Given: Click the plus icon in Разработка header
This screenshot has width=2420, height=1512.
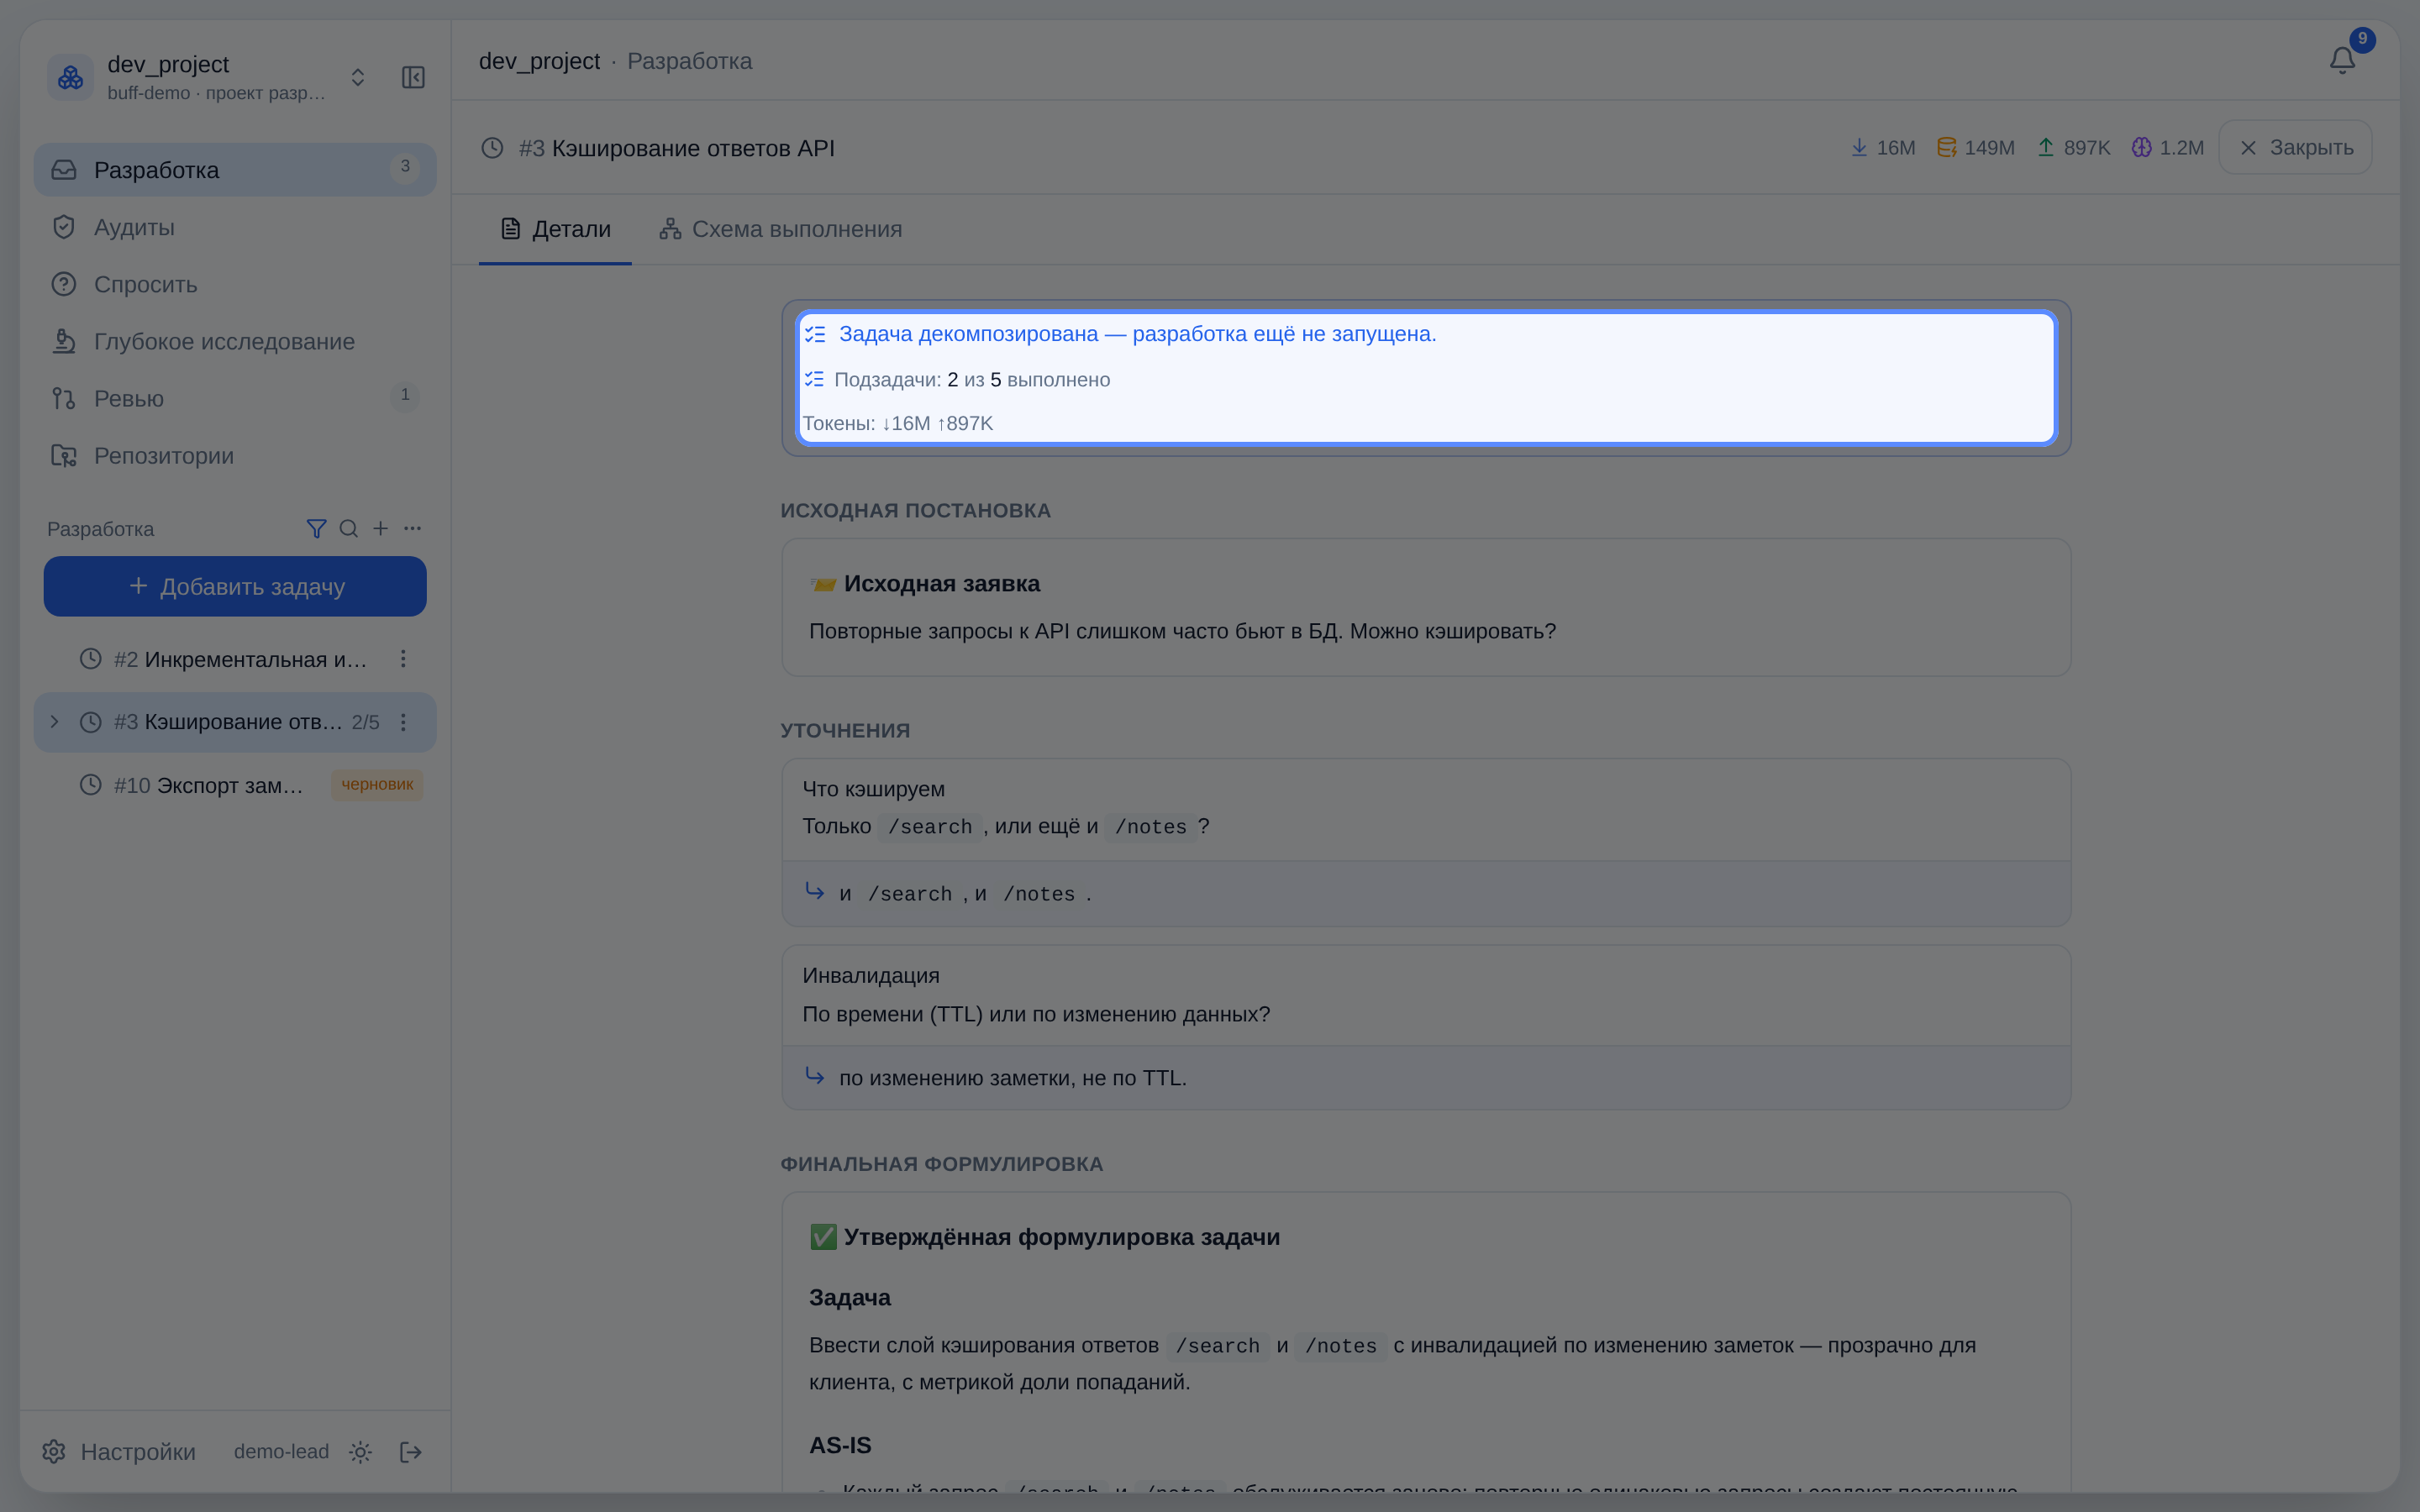Looking at the screenshot, I should pyautogui.click(x=380, y=528).
